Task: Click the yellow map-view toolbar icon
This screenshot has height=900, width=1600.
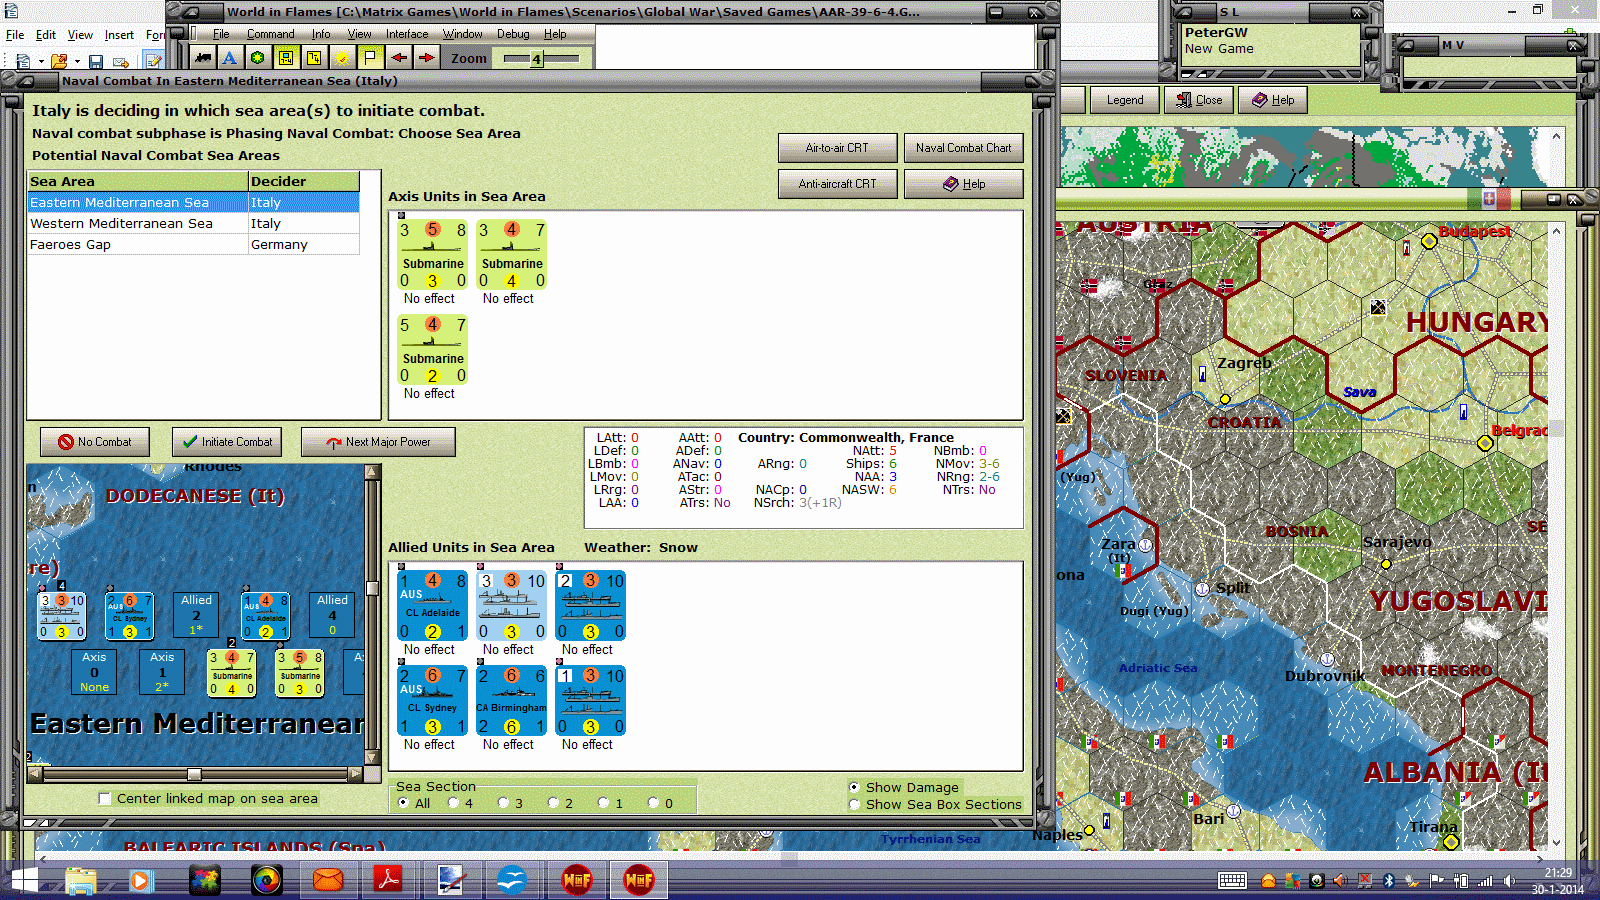Action: pyautogui.click(x=286, y=58)
